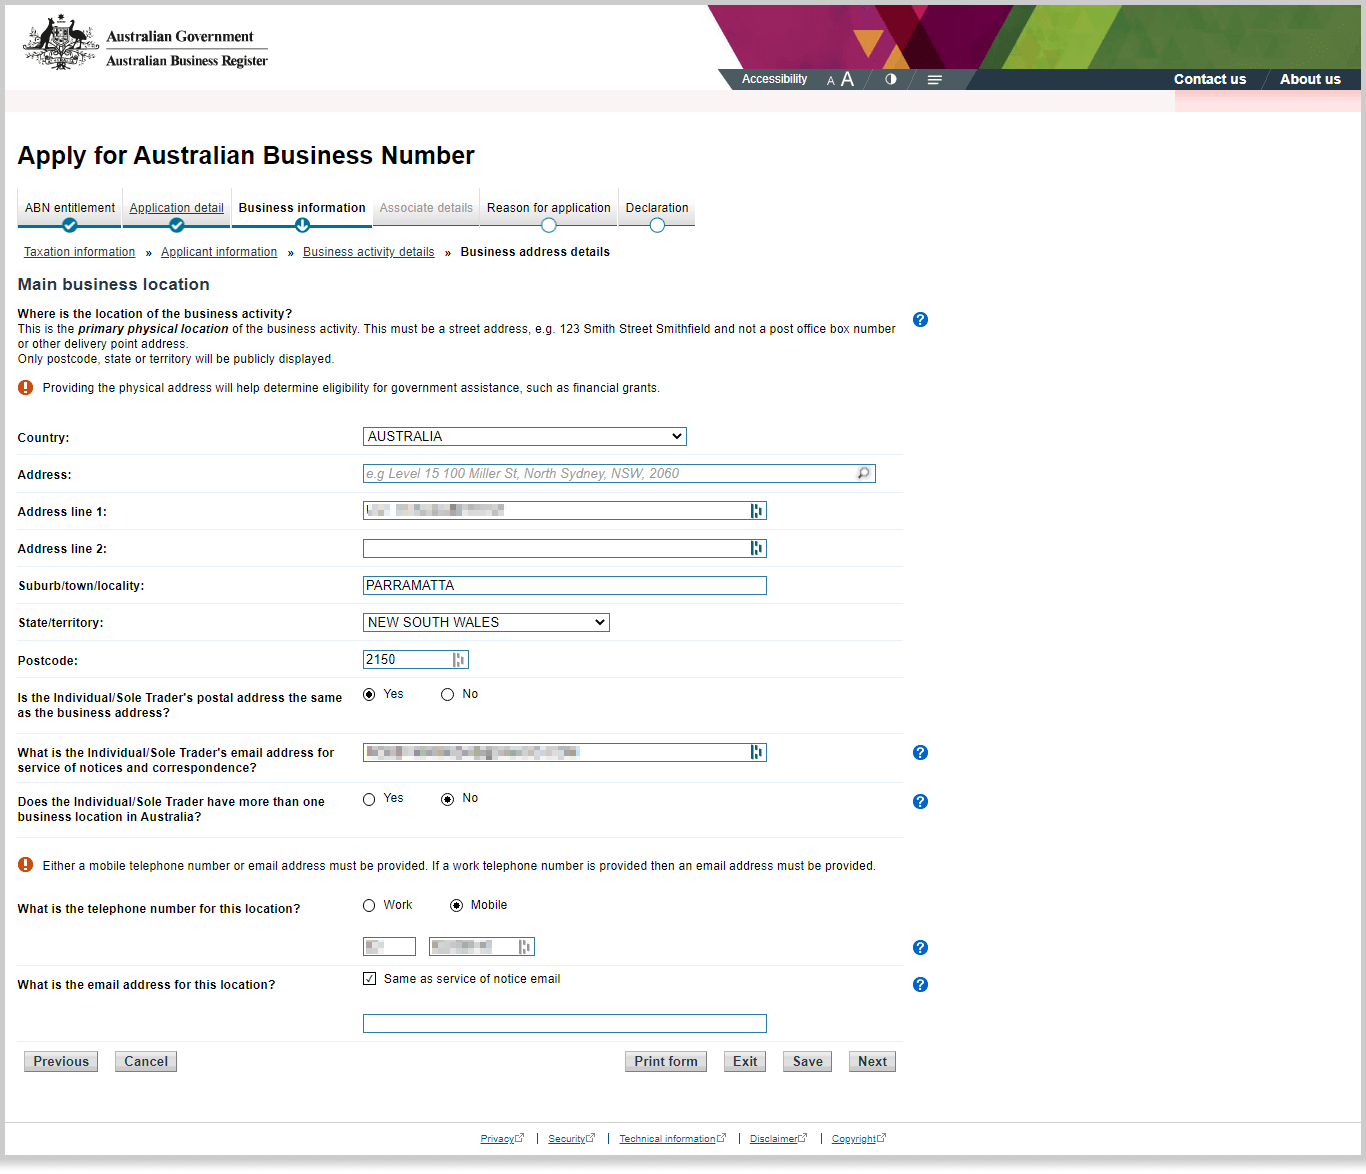Select No for postal address same
Image resolution: width=1366 pixels, height=1174 pixels.
tap(448, 695)
